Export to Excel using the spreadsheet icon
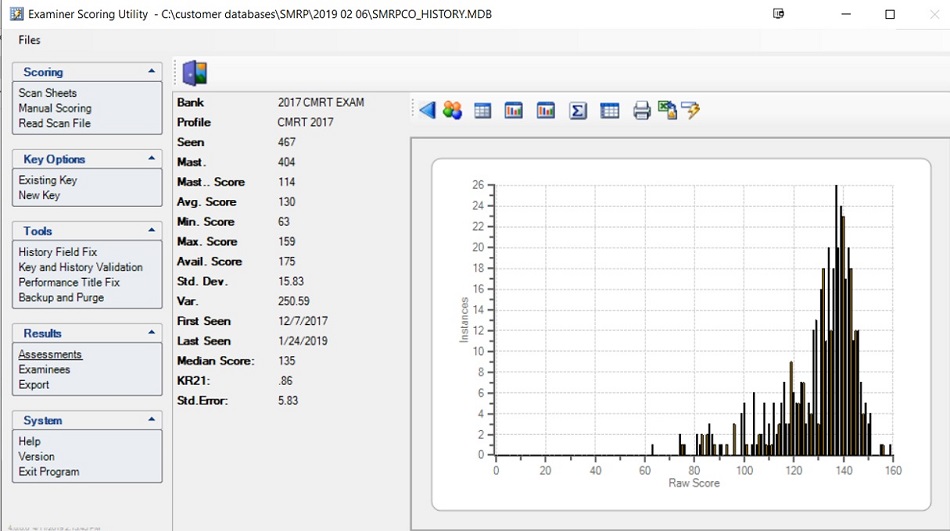Screen dimensions: 950x531 coord(667,110)
